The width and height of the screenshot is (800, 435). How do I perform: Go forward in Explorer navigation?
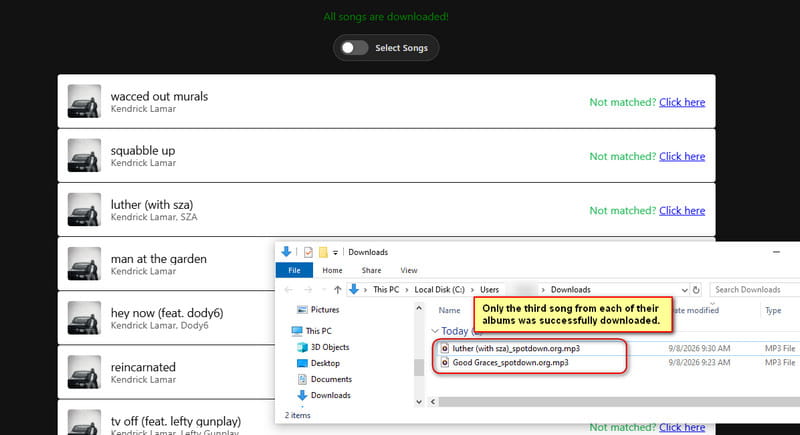tap(308, 290)
